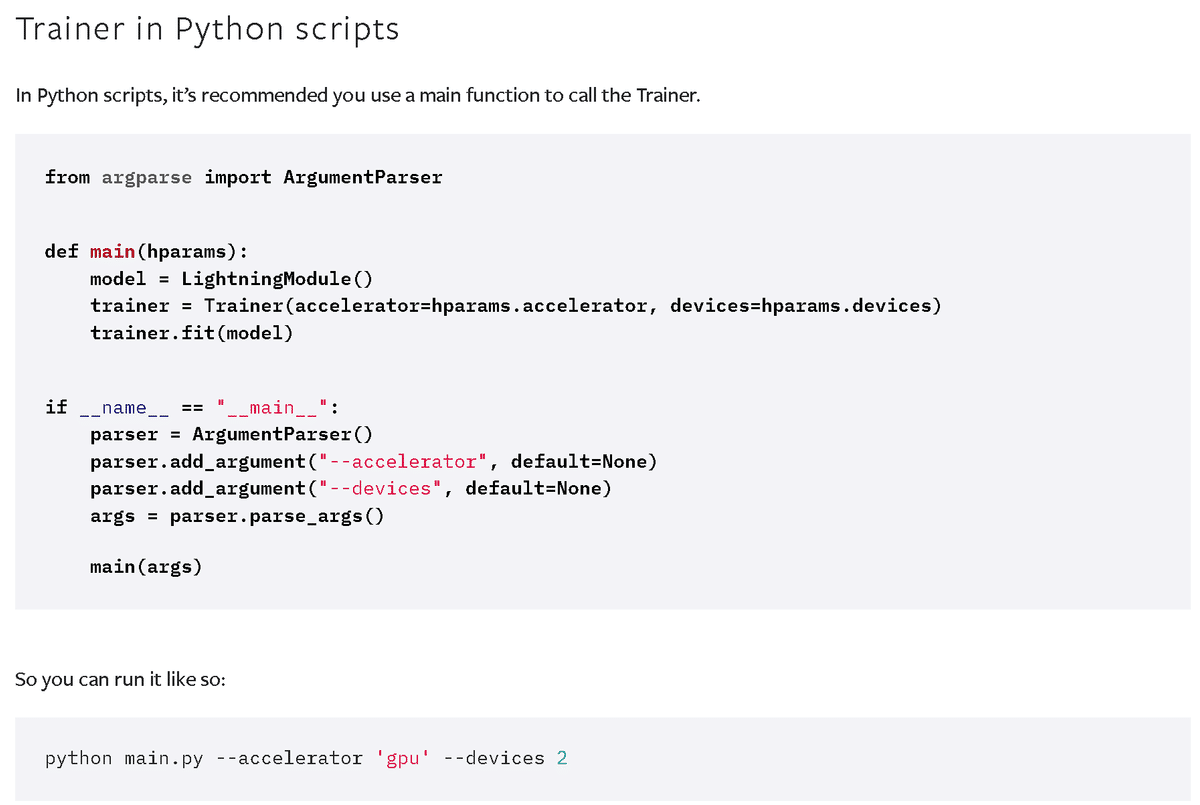
Task: Click the blue '__name__' identifier
Action: 124,406
